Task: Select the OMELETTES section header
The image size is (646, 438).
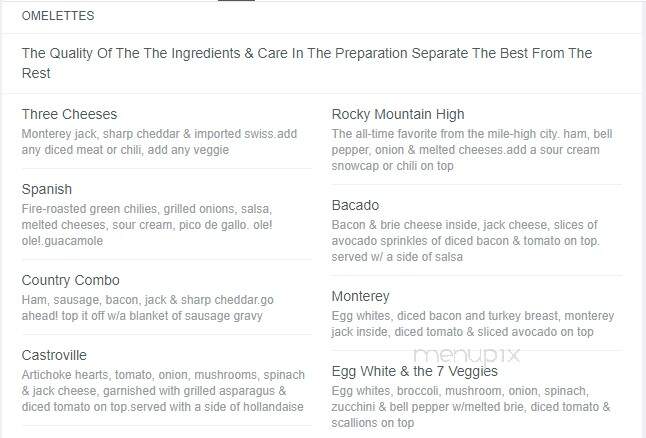Action: 58,16
